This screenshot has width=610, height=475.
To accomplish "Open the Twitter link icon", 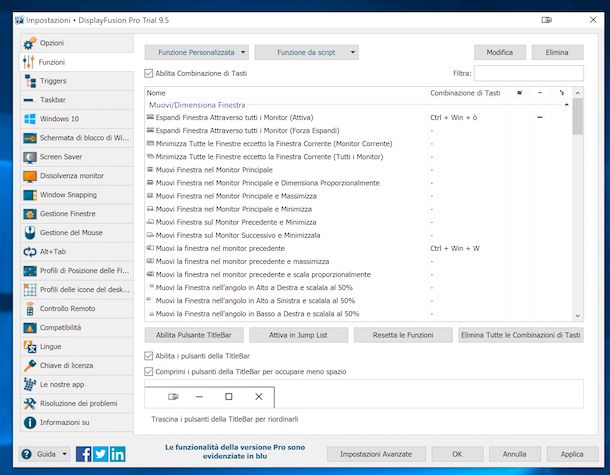I will pyautogui.click(x=100, y=454).
